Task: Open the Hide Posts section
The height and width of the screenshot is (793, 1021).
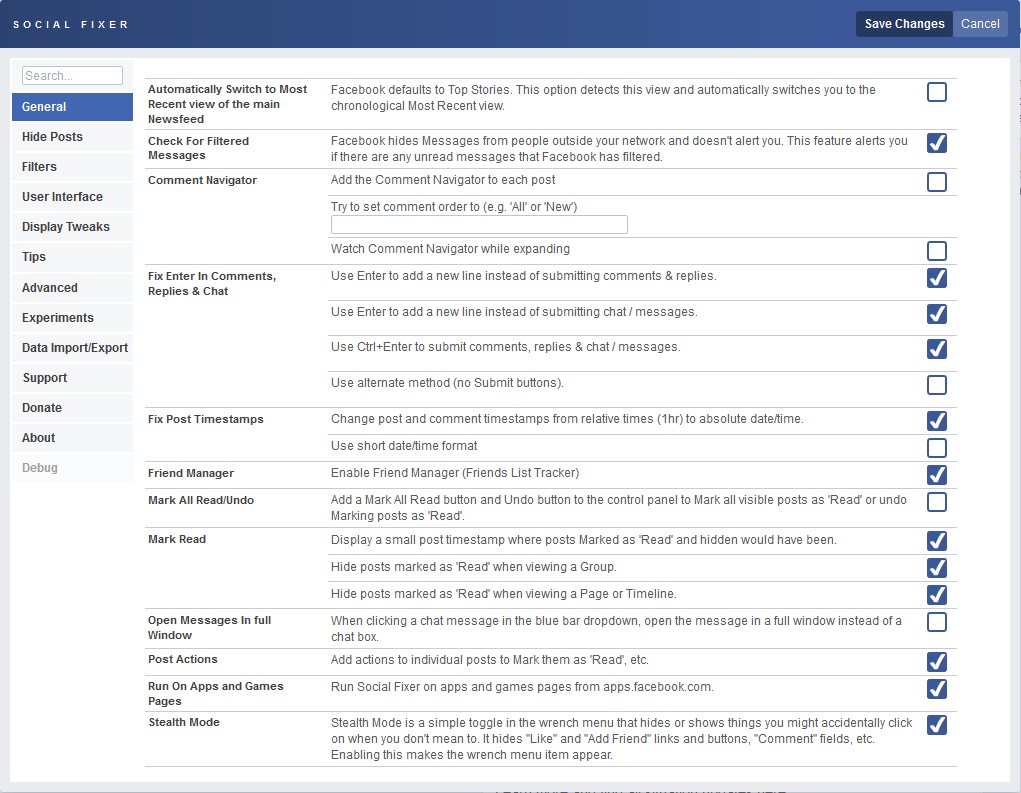Action: coord(72,137)
